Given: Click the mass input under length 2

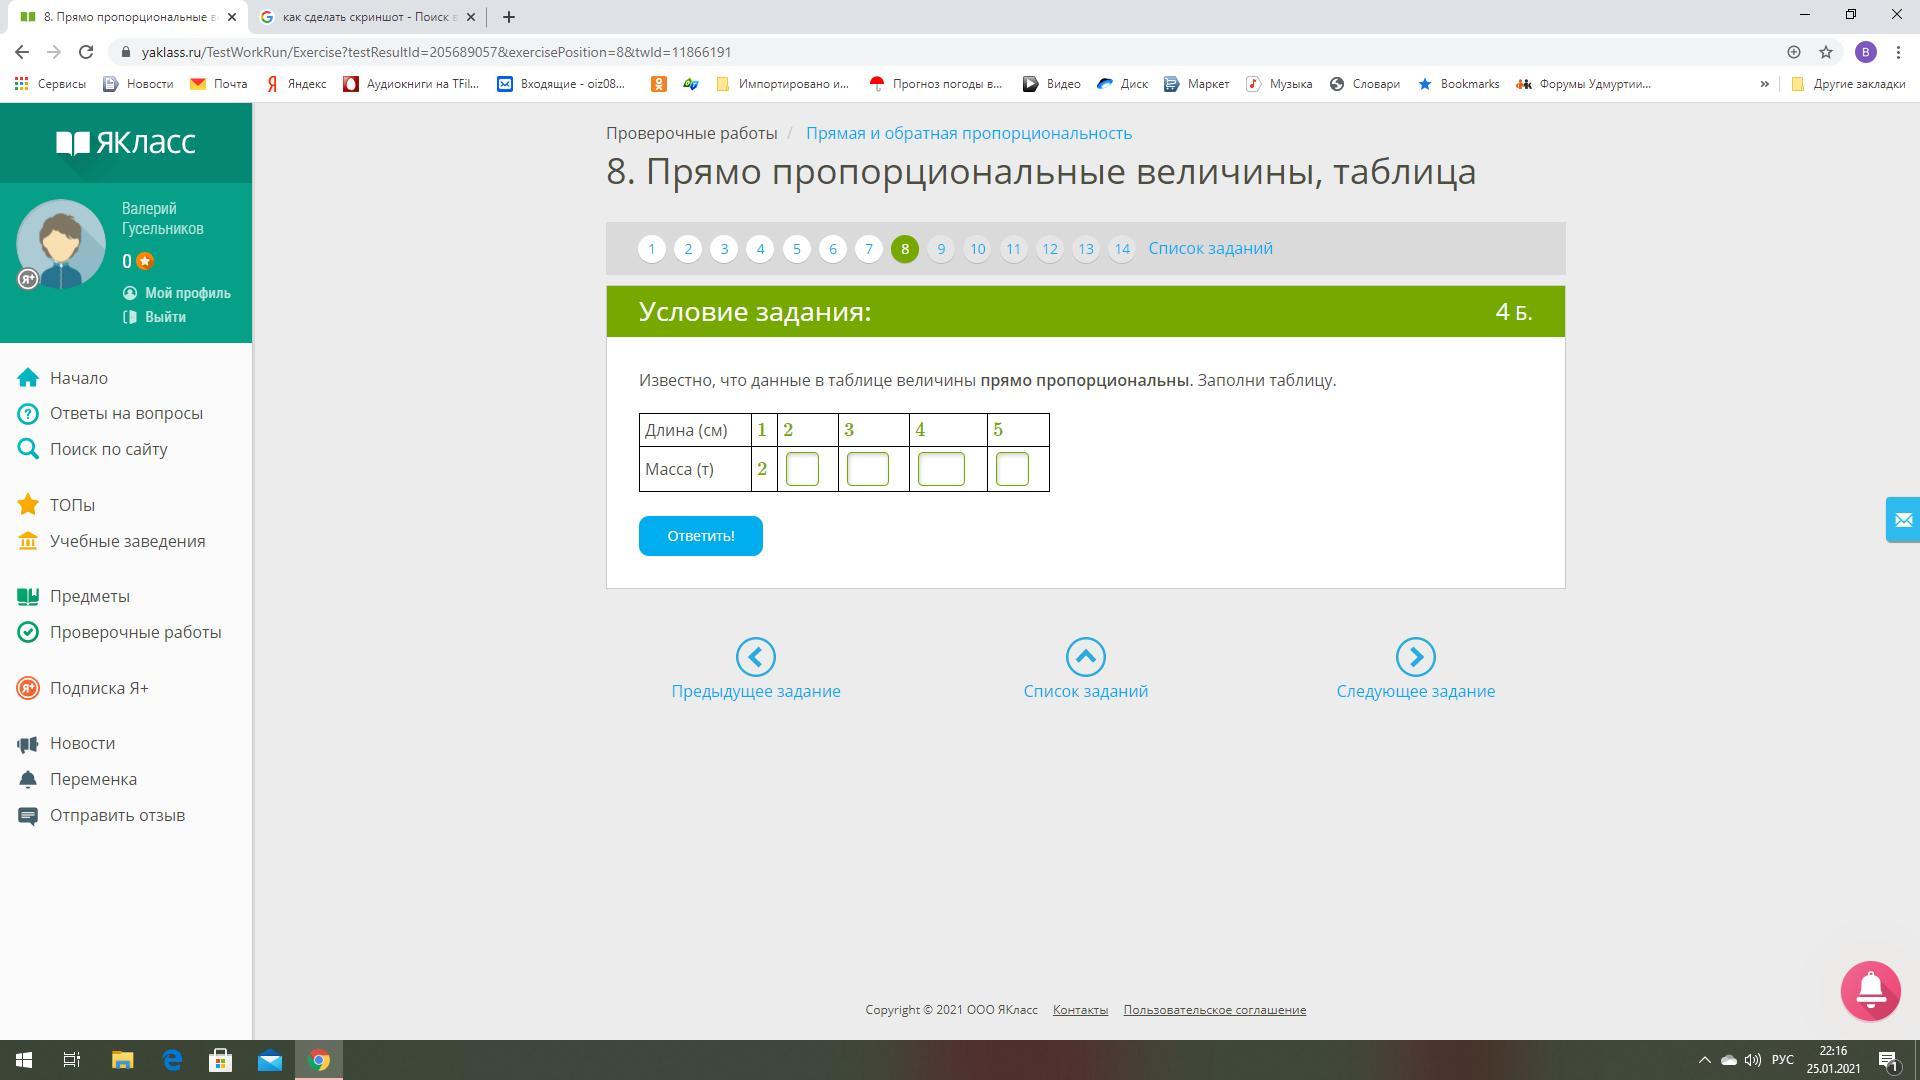Looking at the screenshot, I should pos(802,469).
